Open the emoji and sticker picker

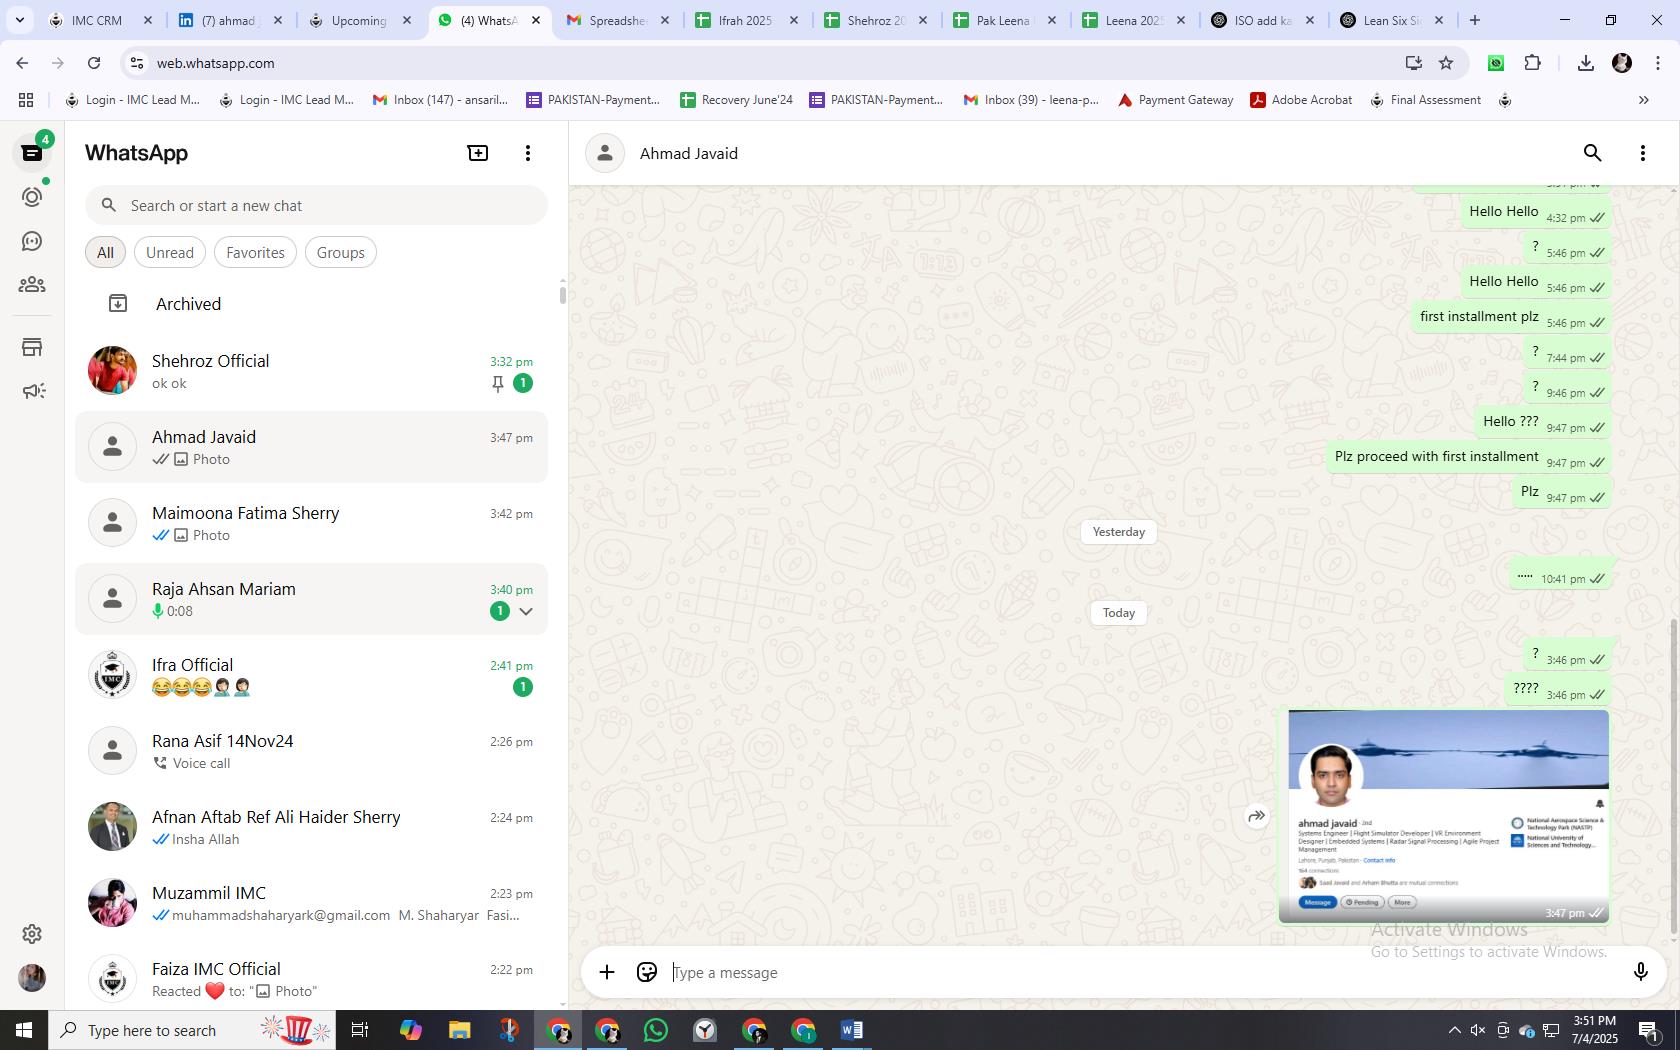[x=647, y=972]
